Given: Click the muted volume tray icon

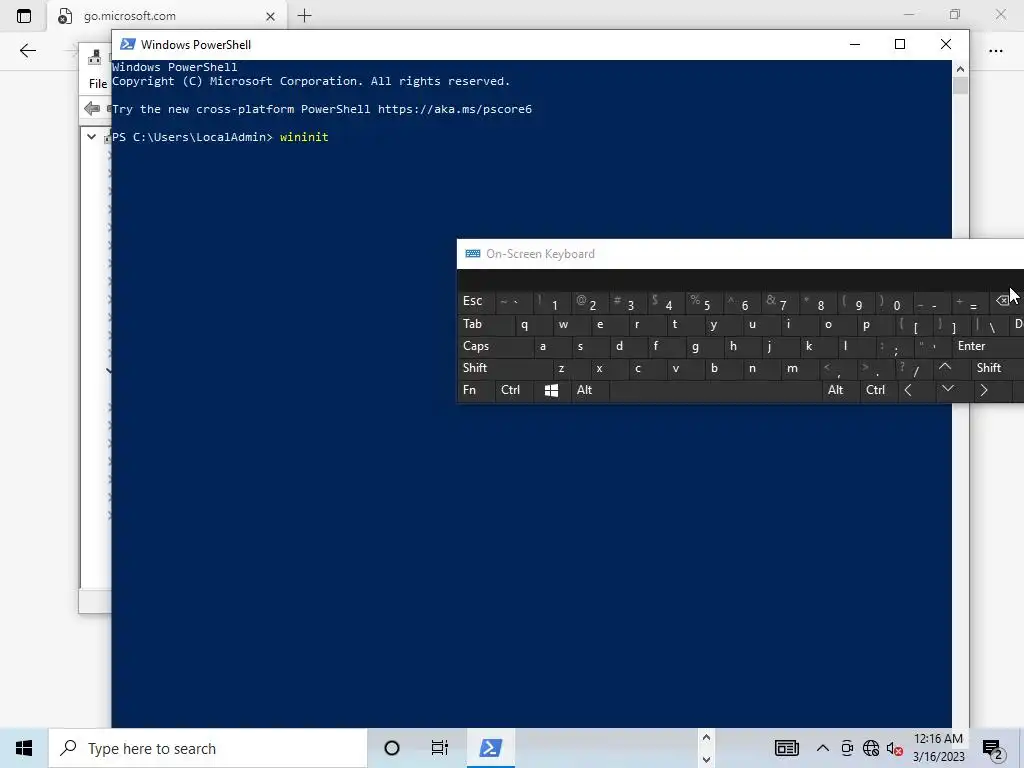Looking at the screenshot, I should coord(895,748).
